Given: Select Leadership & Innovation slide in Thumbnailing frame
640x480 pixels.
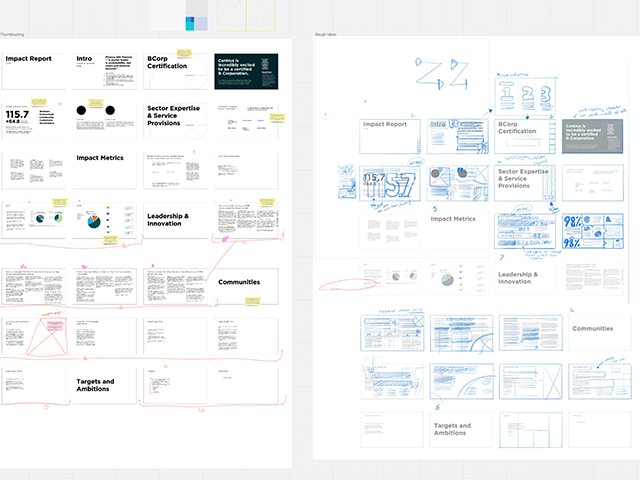Looking at the screenshot, I should [176, 220].
